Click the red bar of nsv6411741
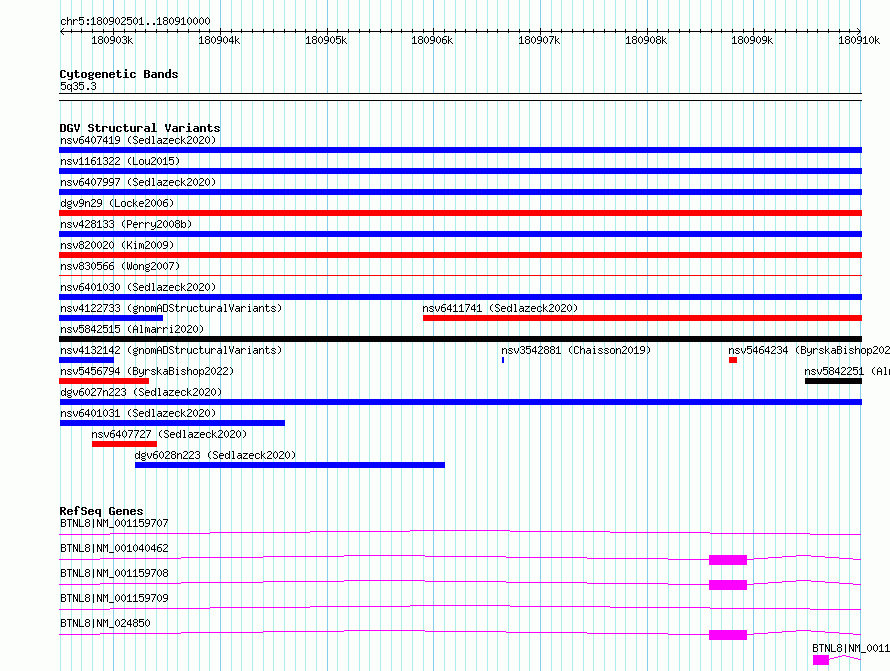This screenshot has height=671, width=890. click(x=643, y=318)
